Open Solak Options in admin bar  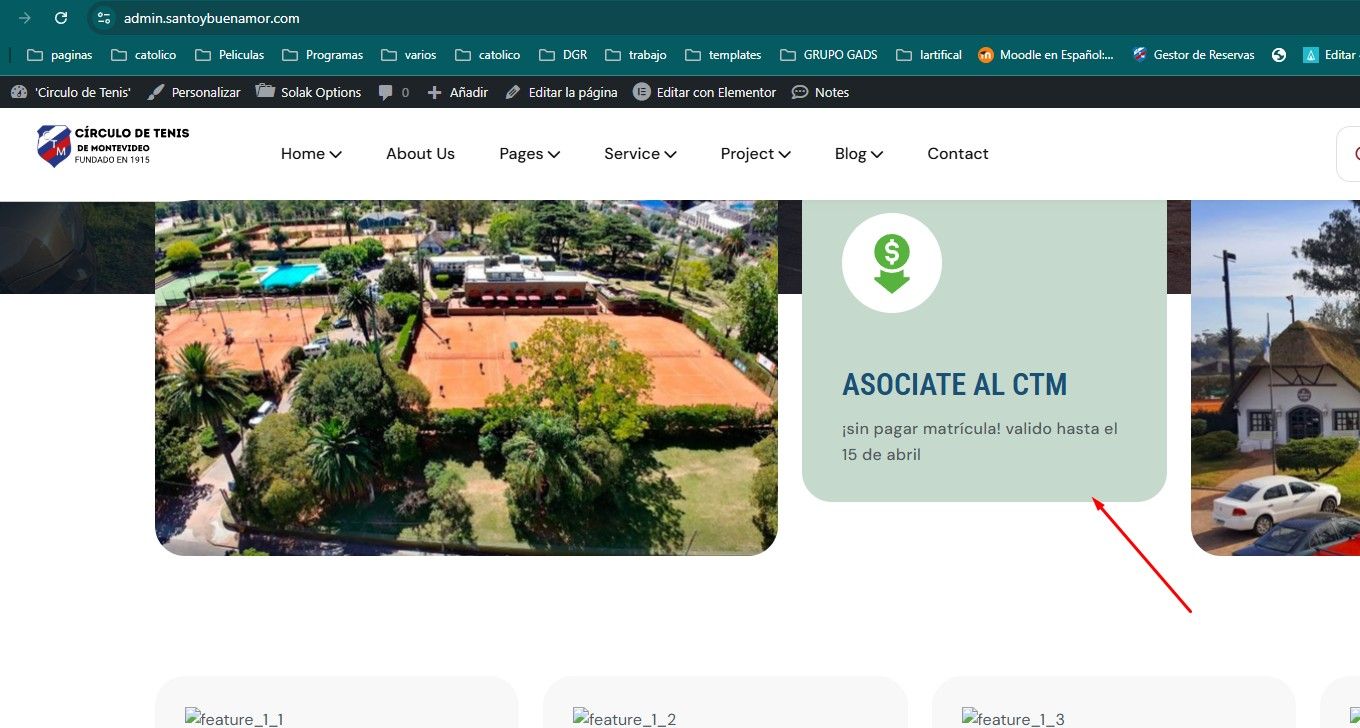308,92
